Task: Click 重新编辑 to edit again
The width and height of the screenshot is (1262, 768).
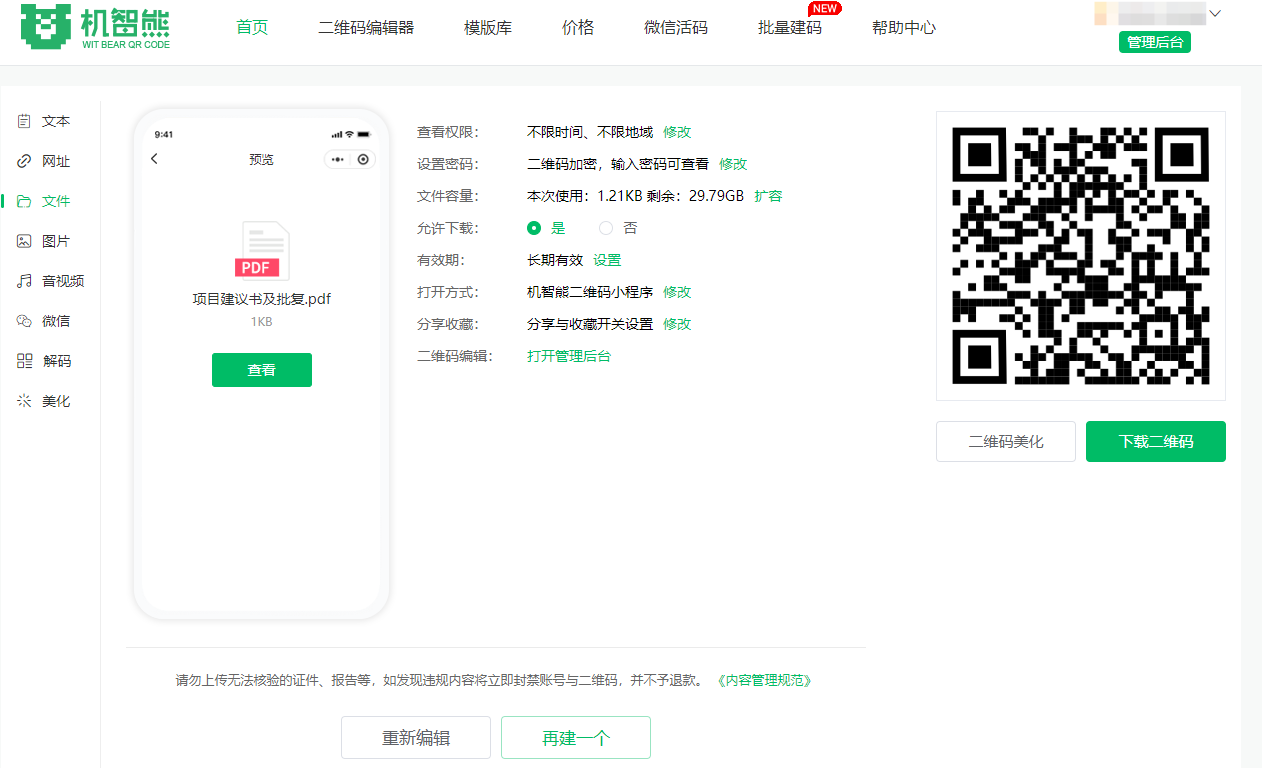Action: pyautogui.click(x=416, y=738)
